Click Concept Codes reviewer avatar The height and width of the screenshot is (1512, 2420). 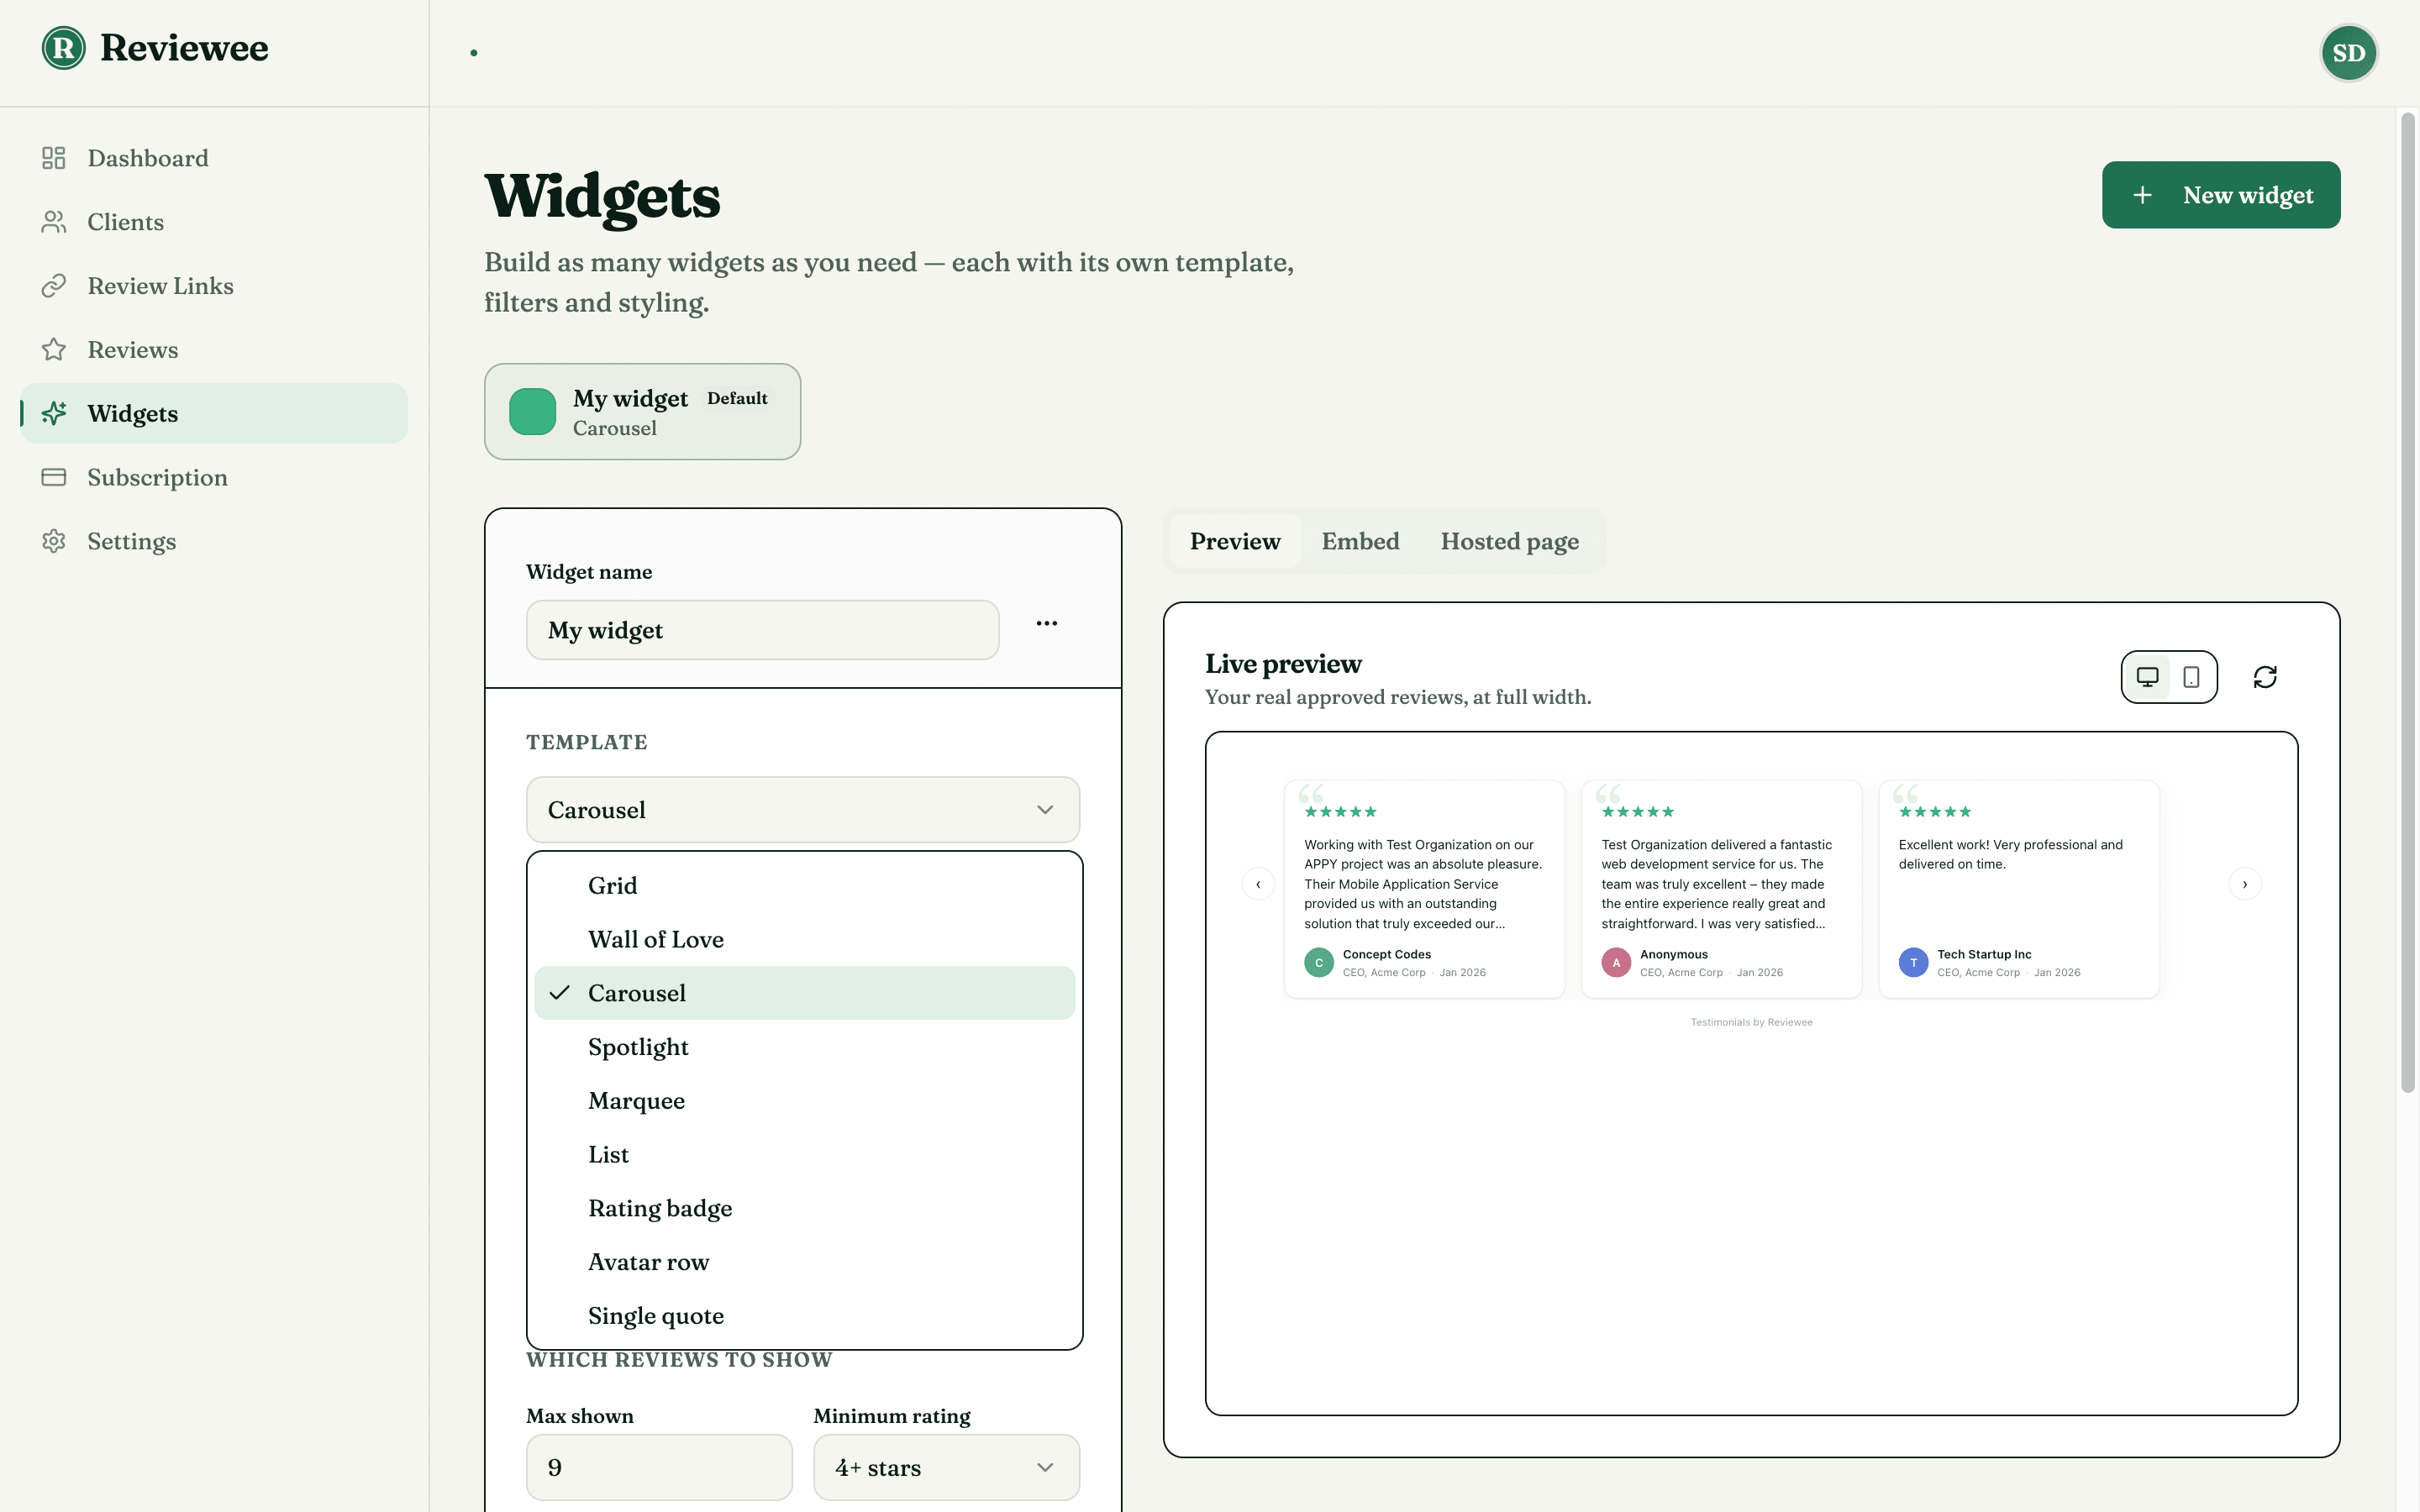tap(1319, 962)
